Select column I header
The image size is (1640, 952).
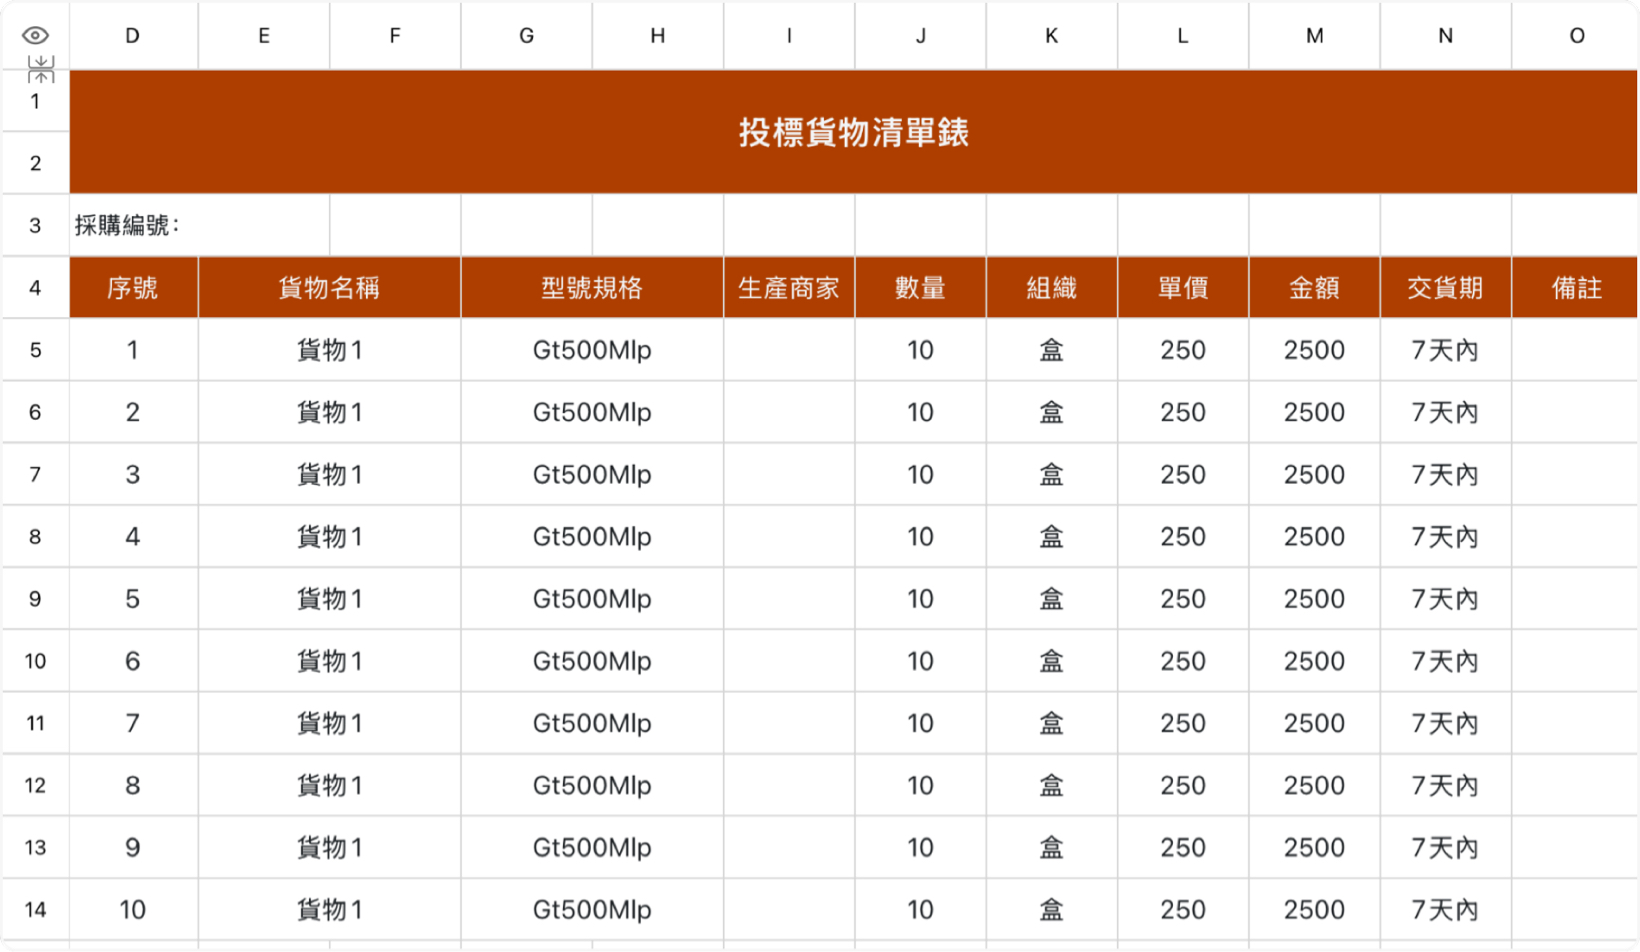789,36
